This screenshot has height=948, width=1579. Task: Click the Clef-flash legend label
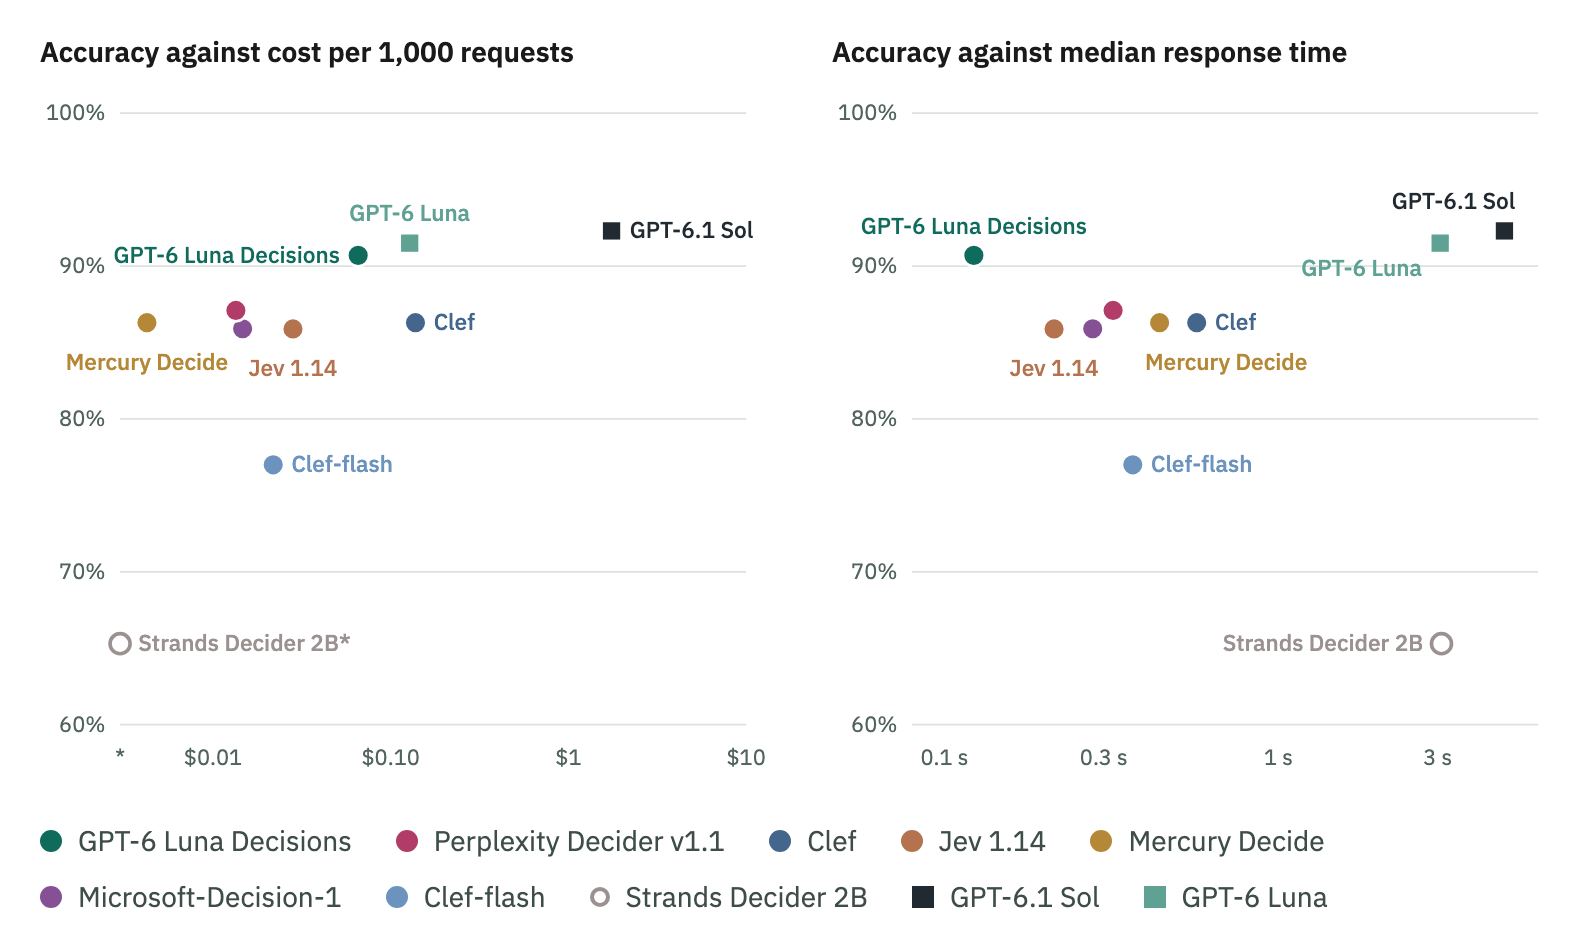[x=484, y=897]
